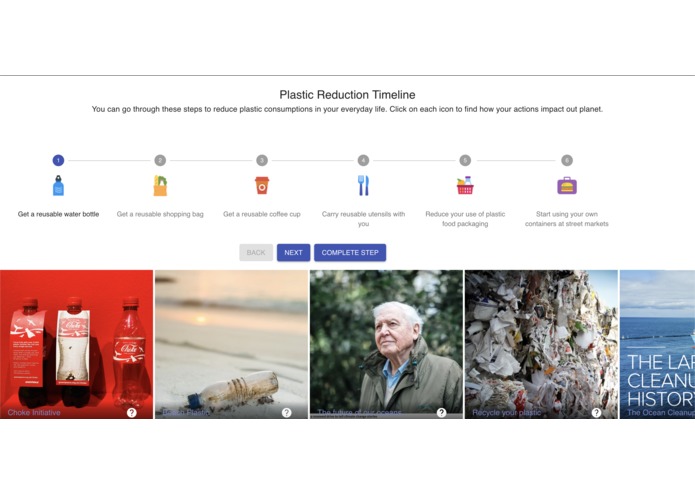Open help icon on Choke Initiative tile
Screen dimensions: 695x494
pyautogui.click(x=132, y=412)
